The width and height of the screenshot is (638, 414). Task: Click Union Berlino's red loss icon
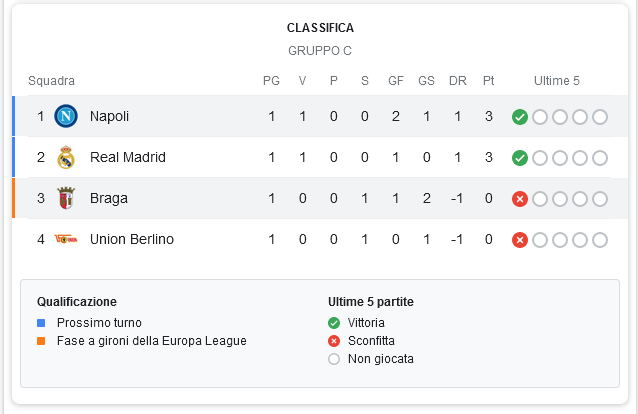(520, 240)
